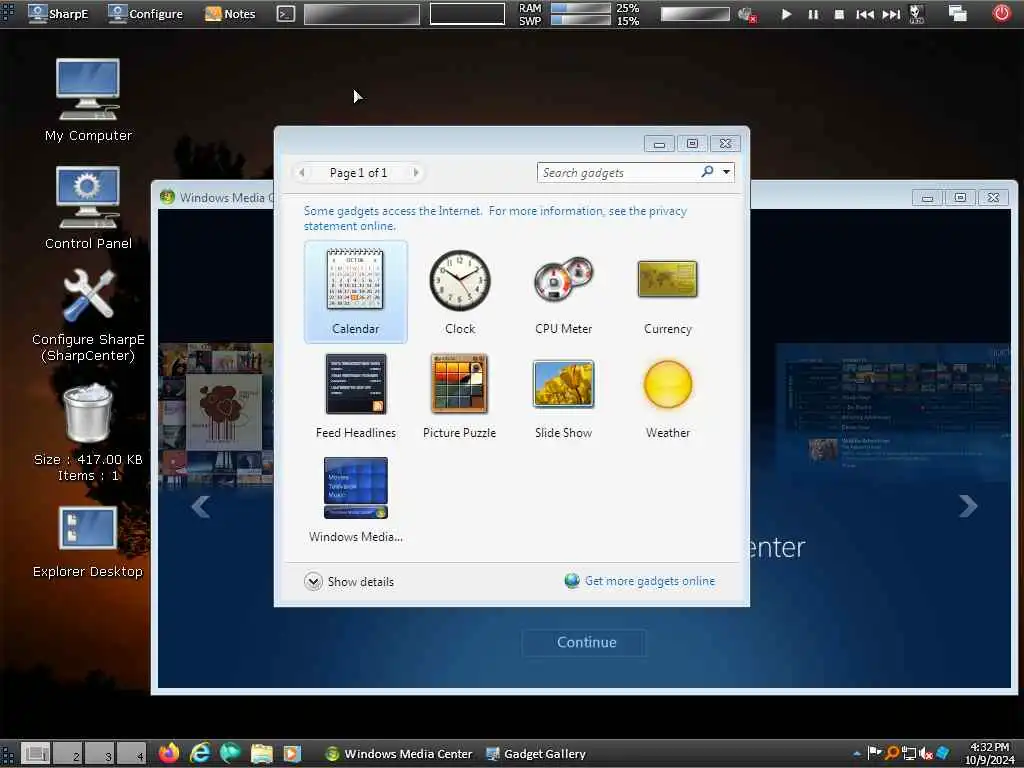1024x768 pixels.
Task: Select the Slide Show gadget
Action: point(564,396)
